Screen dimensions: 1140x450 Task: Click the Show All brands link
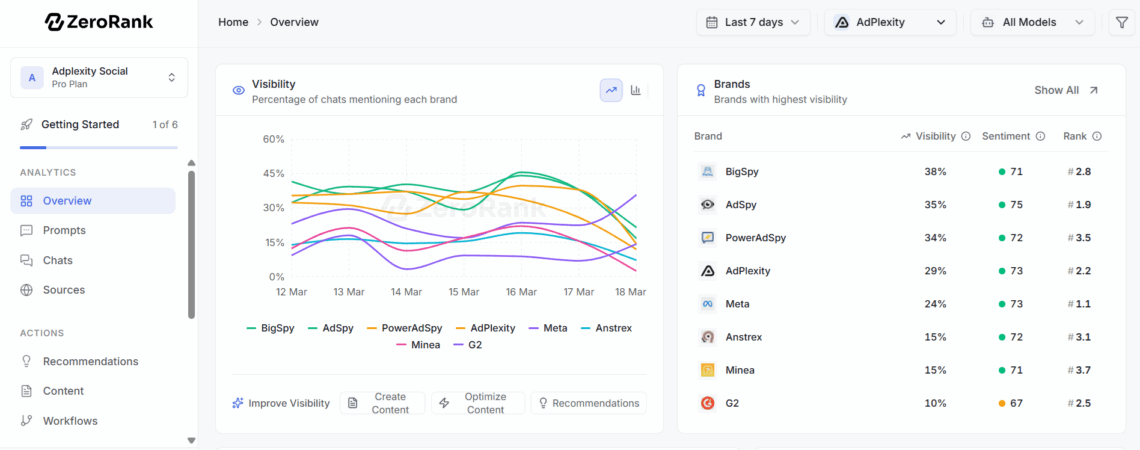click(x=1066, y=90)
